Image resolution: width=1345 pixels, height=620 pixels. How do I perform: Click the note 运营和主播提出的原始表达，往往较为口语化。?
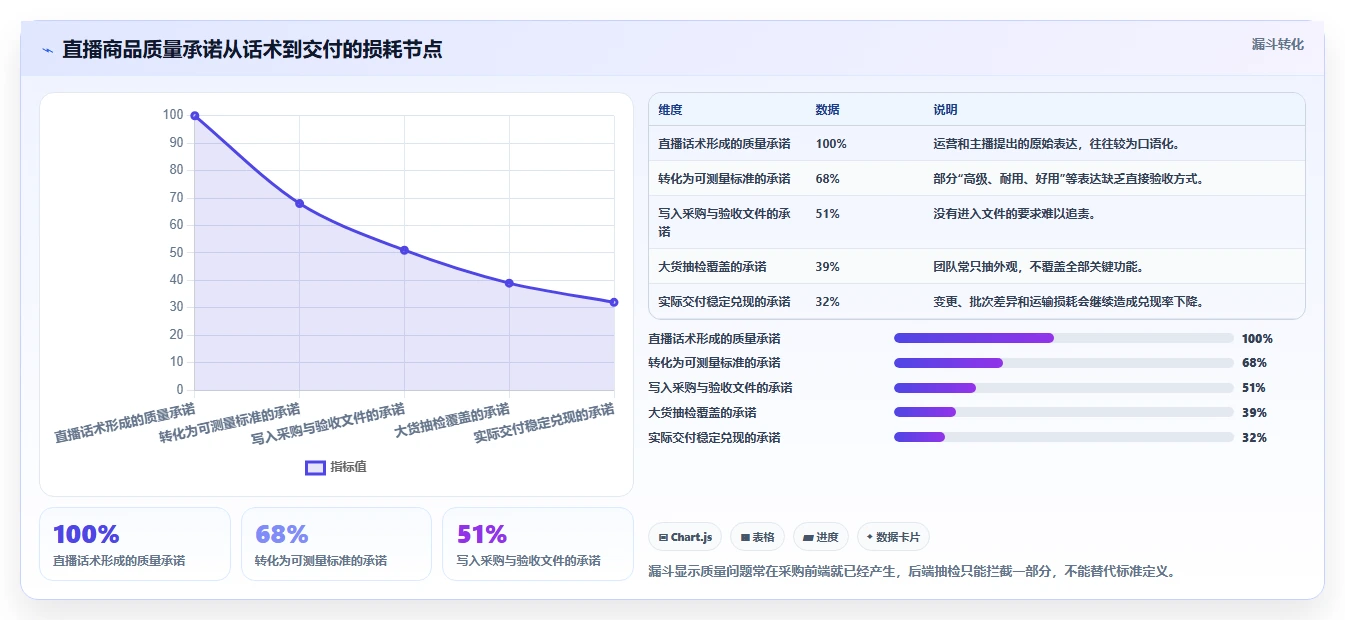1058,144
